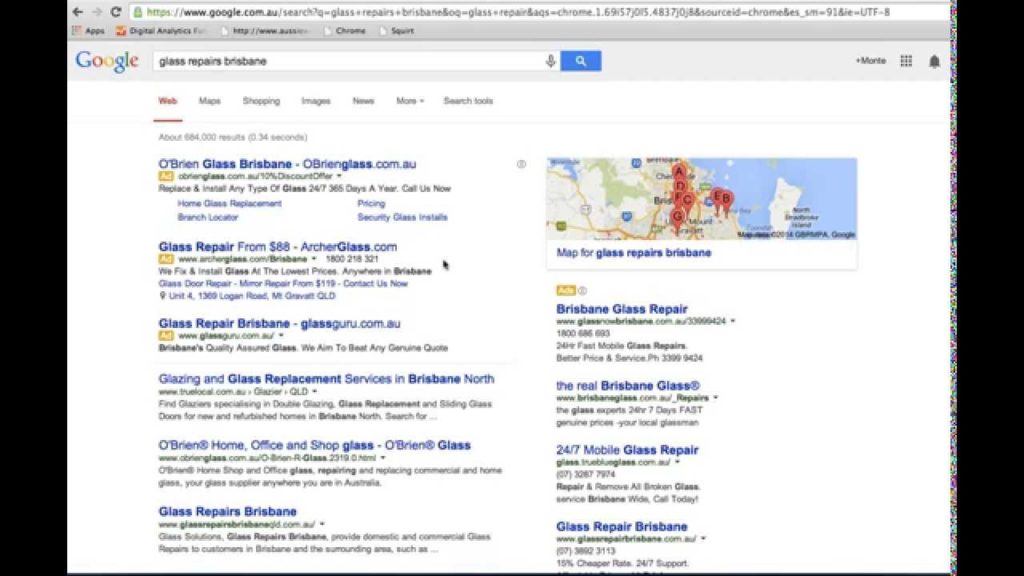Open the real Brisbane Glass sidebar ad

click(x=628, y=386)
